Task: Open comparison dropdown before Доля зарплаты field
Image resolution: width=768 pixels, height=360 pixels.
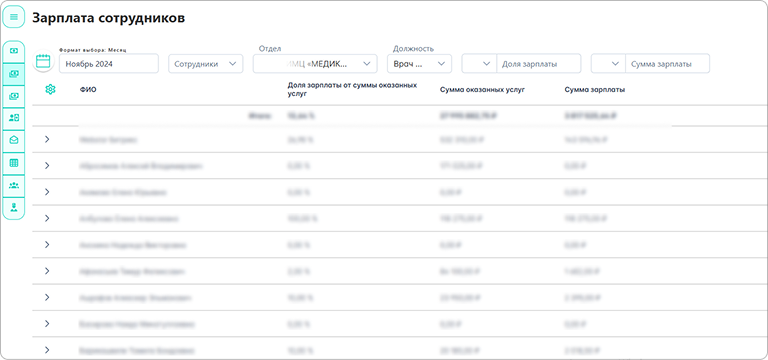Action: (x=479, y=64)
